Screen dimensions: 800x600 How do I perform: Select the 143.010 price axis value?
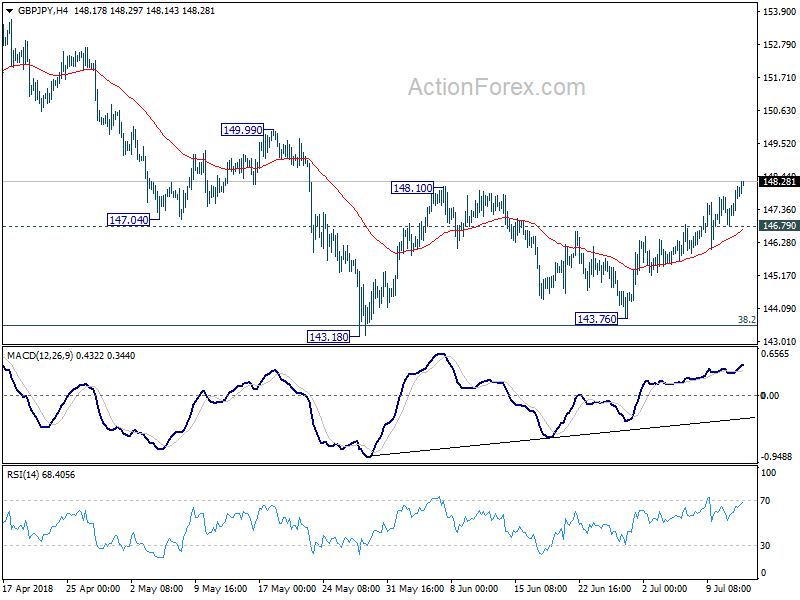point(779,341)
